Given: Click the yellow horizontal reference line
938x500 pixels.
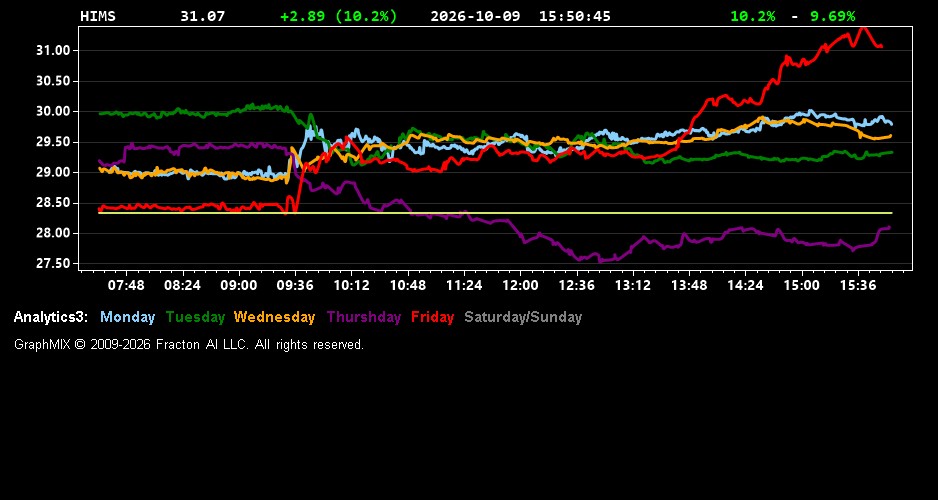Looking at the screenshot, I should pyautogui.click(x=495, y=213).
